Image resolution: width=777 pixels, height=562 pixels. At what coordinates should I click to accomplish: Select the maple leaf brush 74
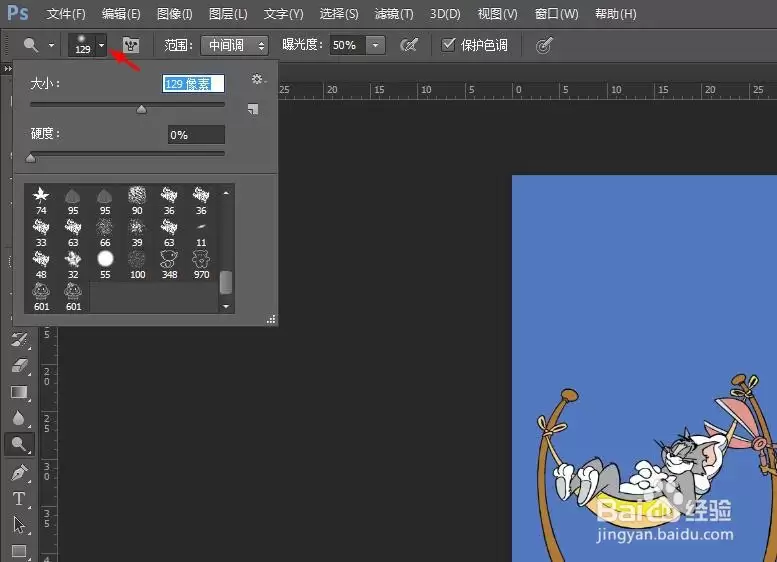pyautogui.click(x=41, y=201)
